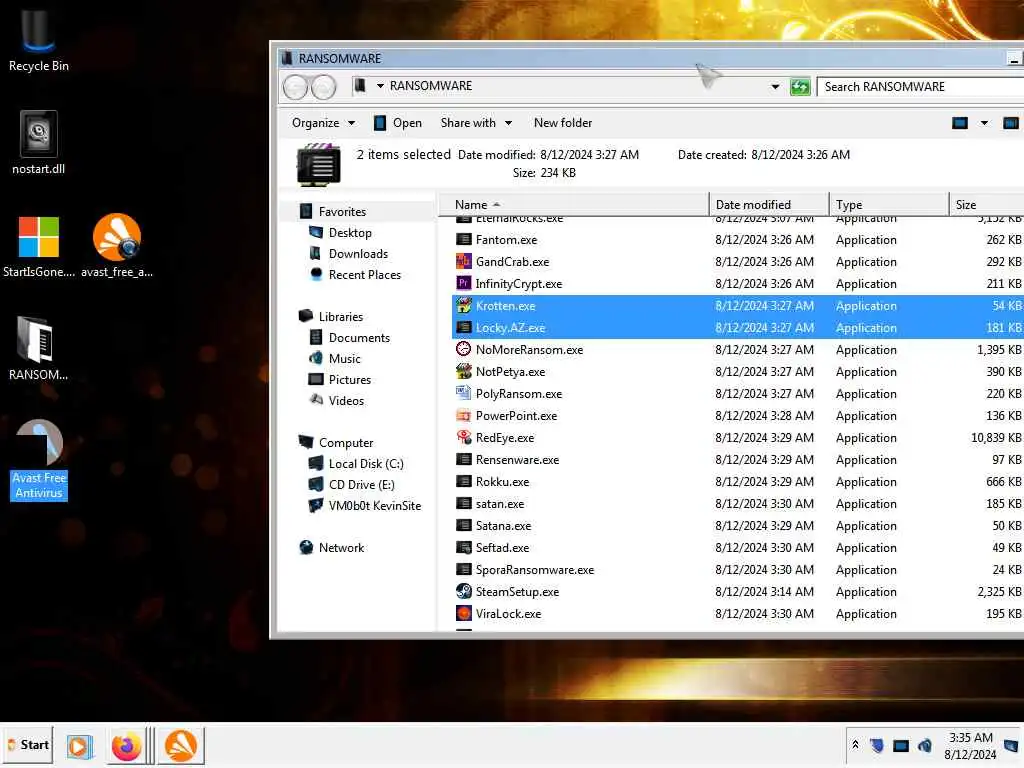The height and width of the screenshot is (768, 1024).
Task: Open the Share with menu
Action: [476, 123]
